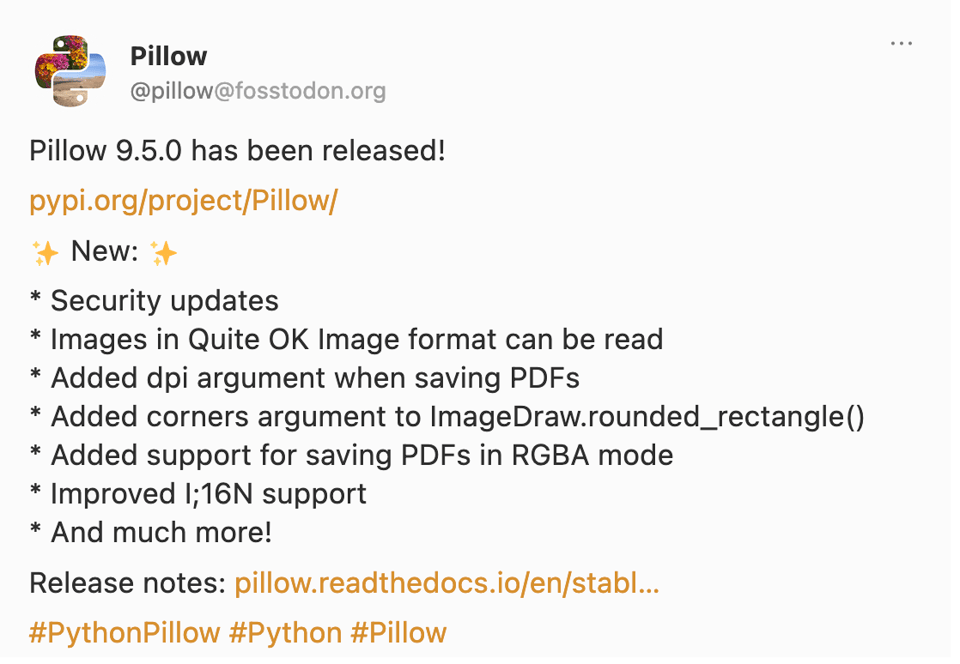Click the Pillow profile avatar

pos(70,71)
